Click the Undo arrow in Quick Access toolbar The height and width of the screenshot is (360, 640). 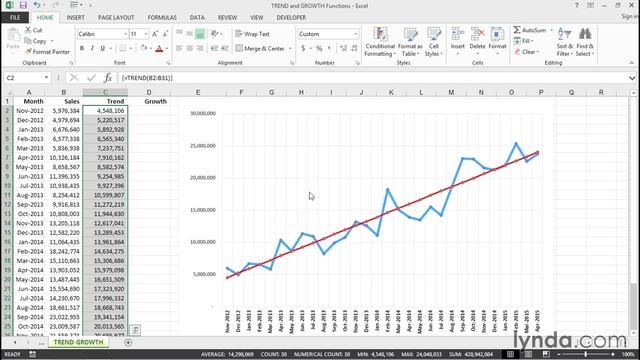pos(37,5)
